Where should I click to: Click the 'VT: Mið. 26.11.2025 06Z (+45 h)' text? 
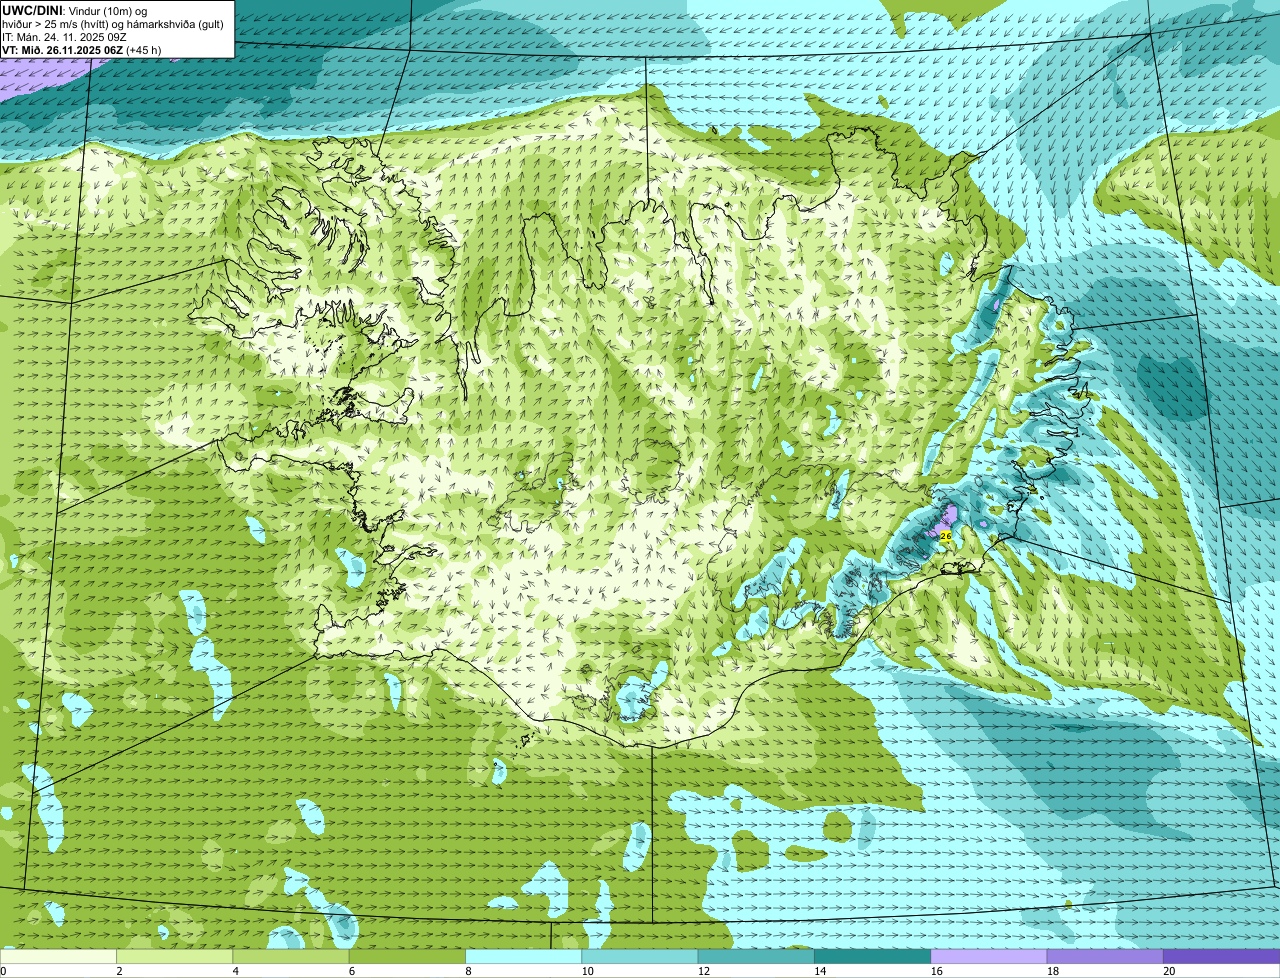point(82,49)
